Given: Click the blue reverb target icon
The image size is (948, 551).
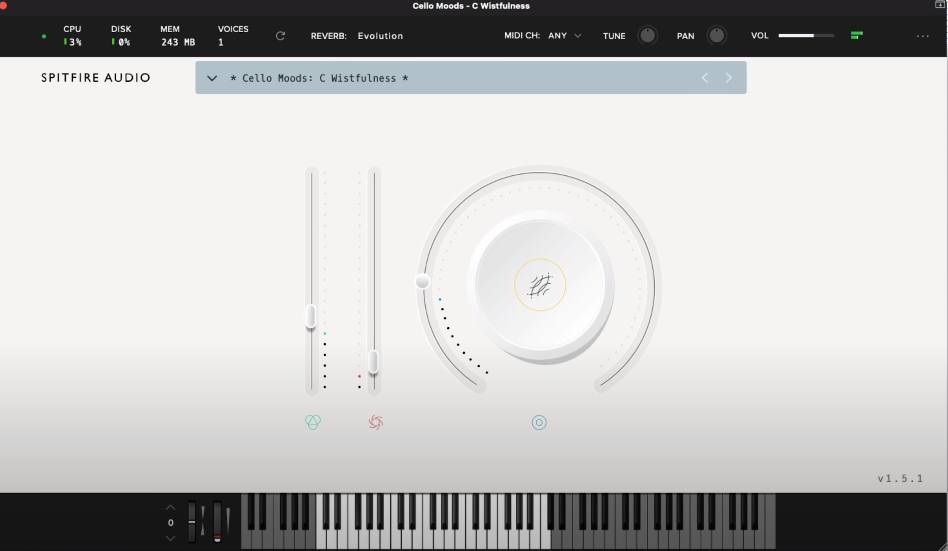Looking at the screenshot, I should coord(539,422).
